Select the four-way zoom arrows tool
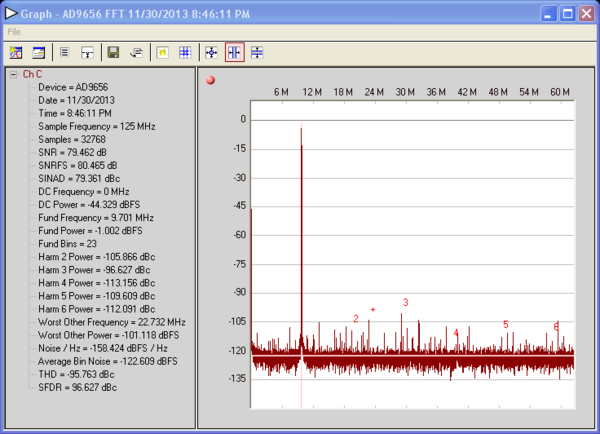Image resolution: width=600 pixels, height=434 pixels. pyautogui.click(x=211, y=52)
